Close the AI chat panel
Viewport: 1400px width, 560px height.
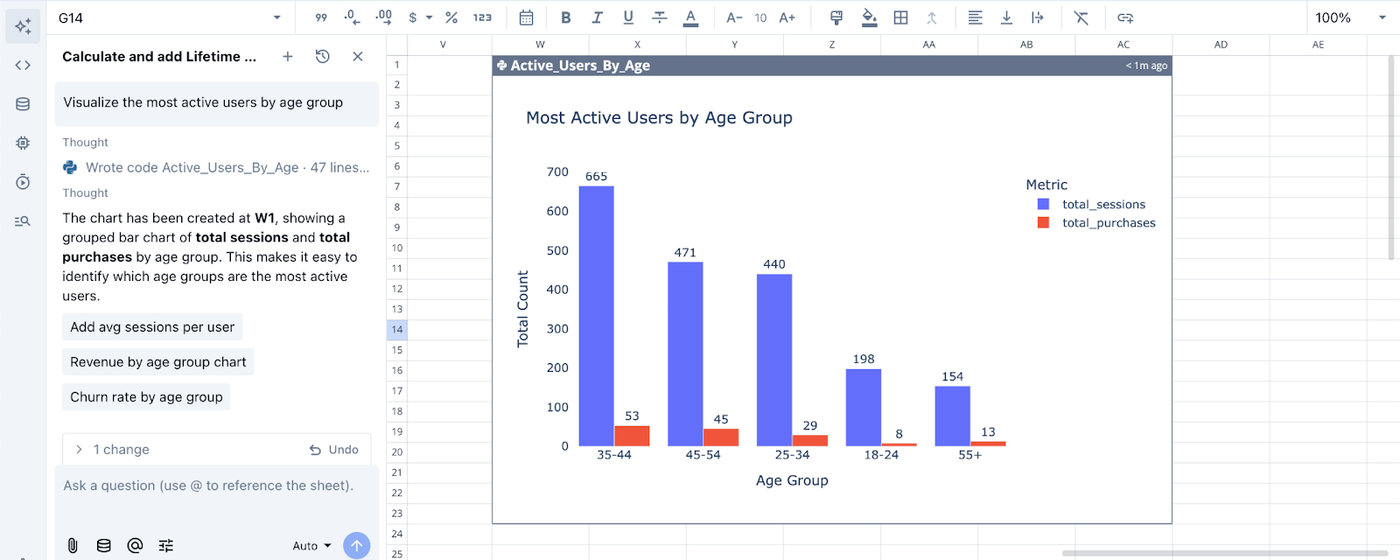click(358, 57)
